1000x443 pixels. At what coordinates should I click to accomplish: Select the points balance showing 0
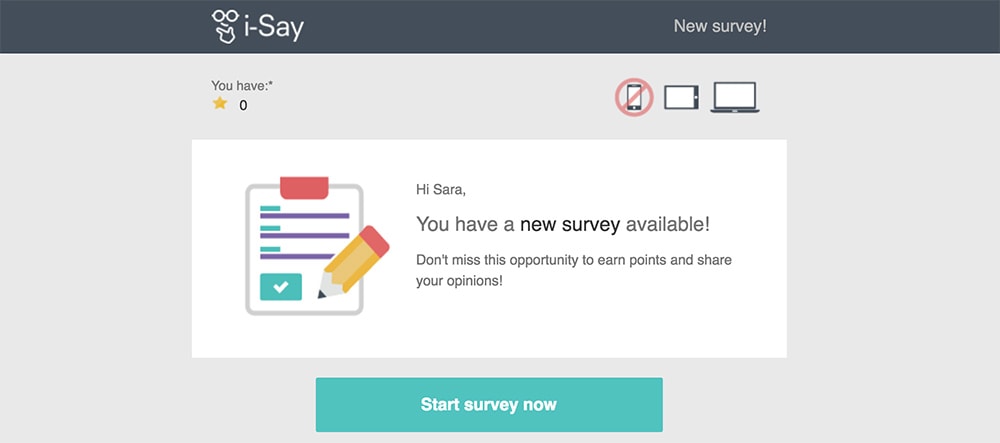point(243,105)
